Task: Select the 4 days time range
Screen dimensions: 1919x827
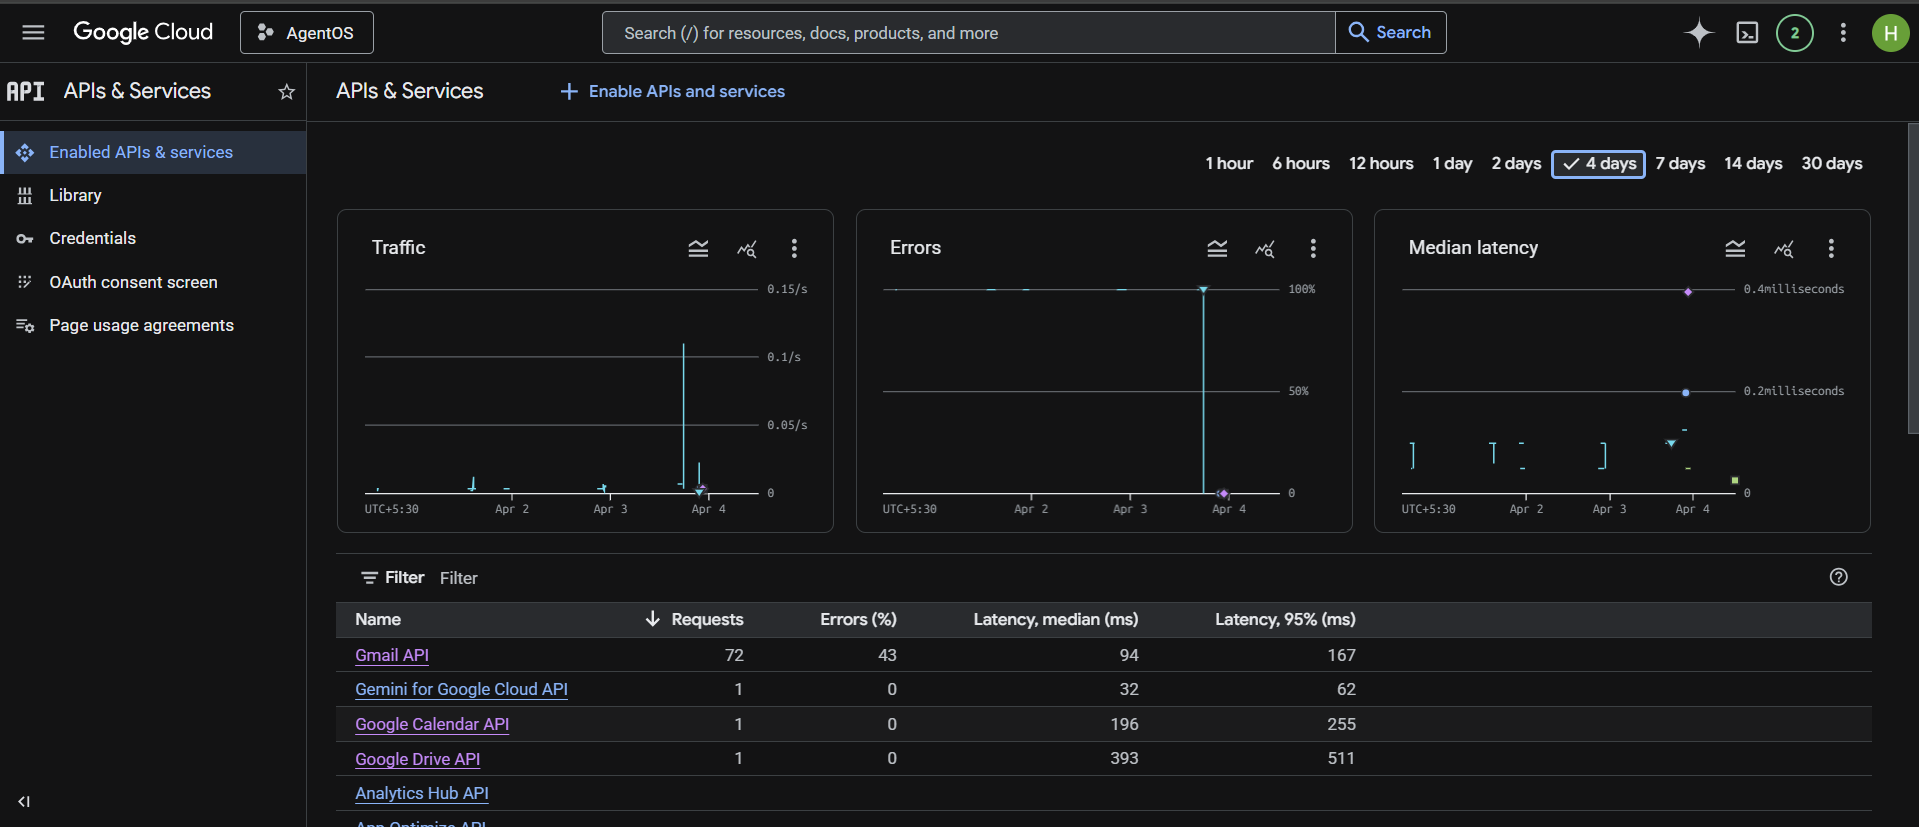Action: coord(1598,164)
